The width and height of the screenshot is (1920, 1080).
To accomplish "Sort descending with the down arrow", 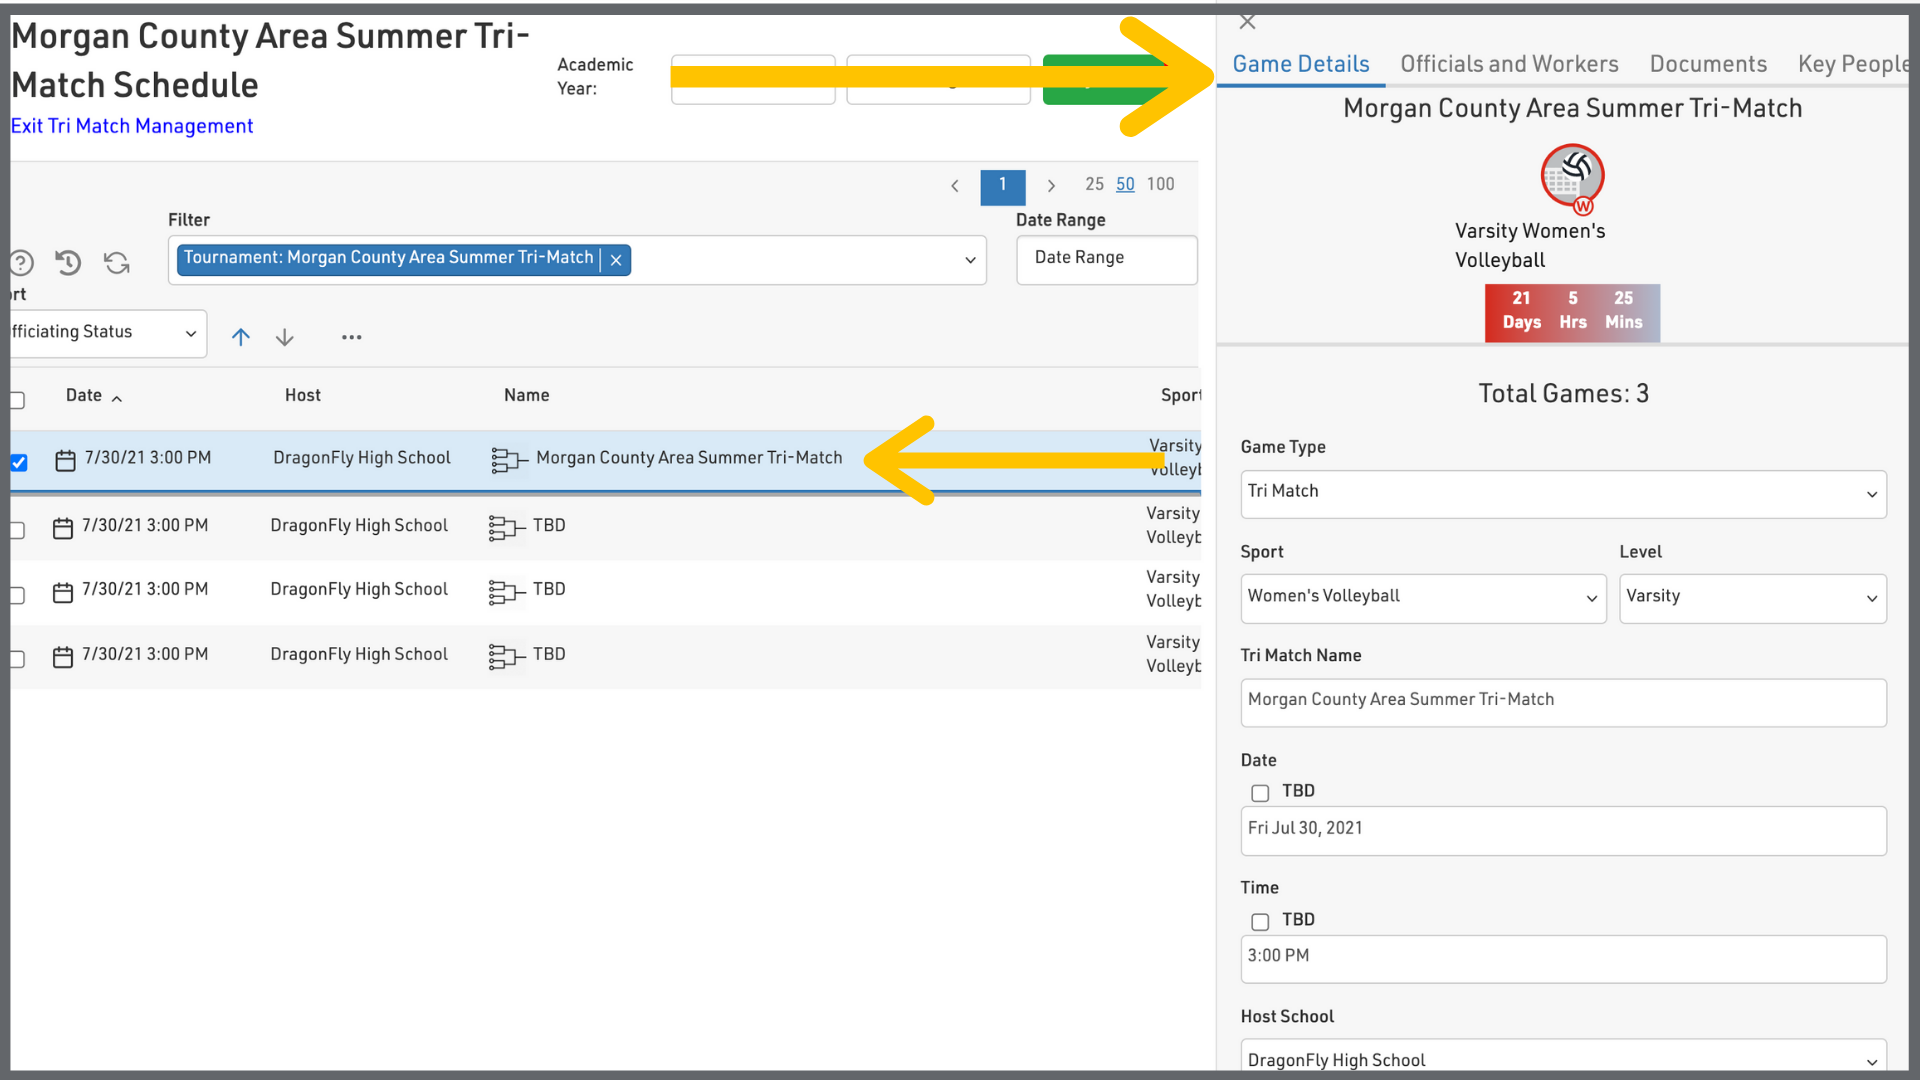I will pos(285,337).
